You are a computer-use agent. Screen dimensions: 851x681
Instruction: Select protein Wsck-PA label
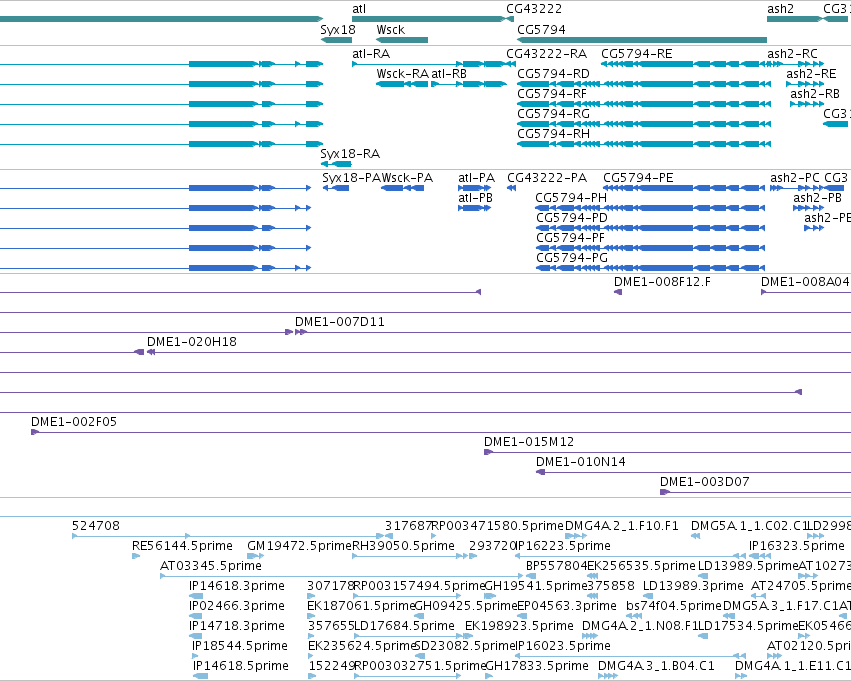pyautogui.click(x=408, y=178)
